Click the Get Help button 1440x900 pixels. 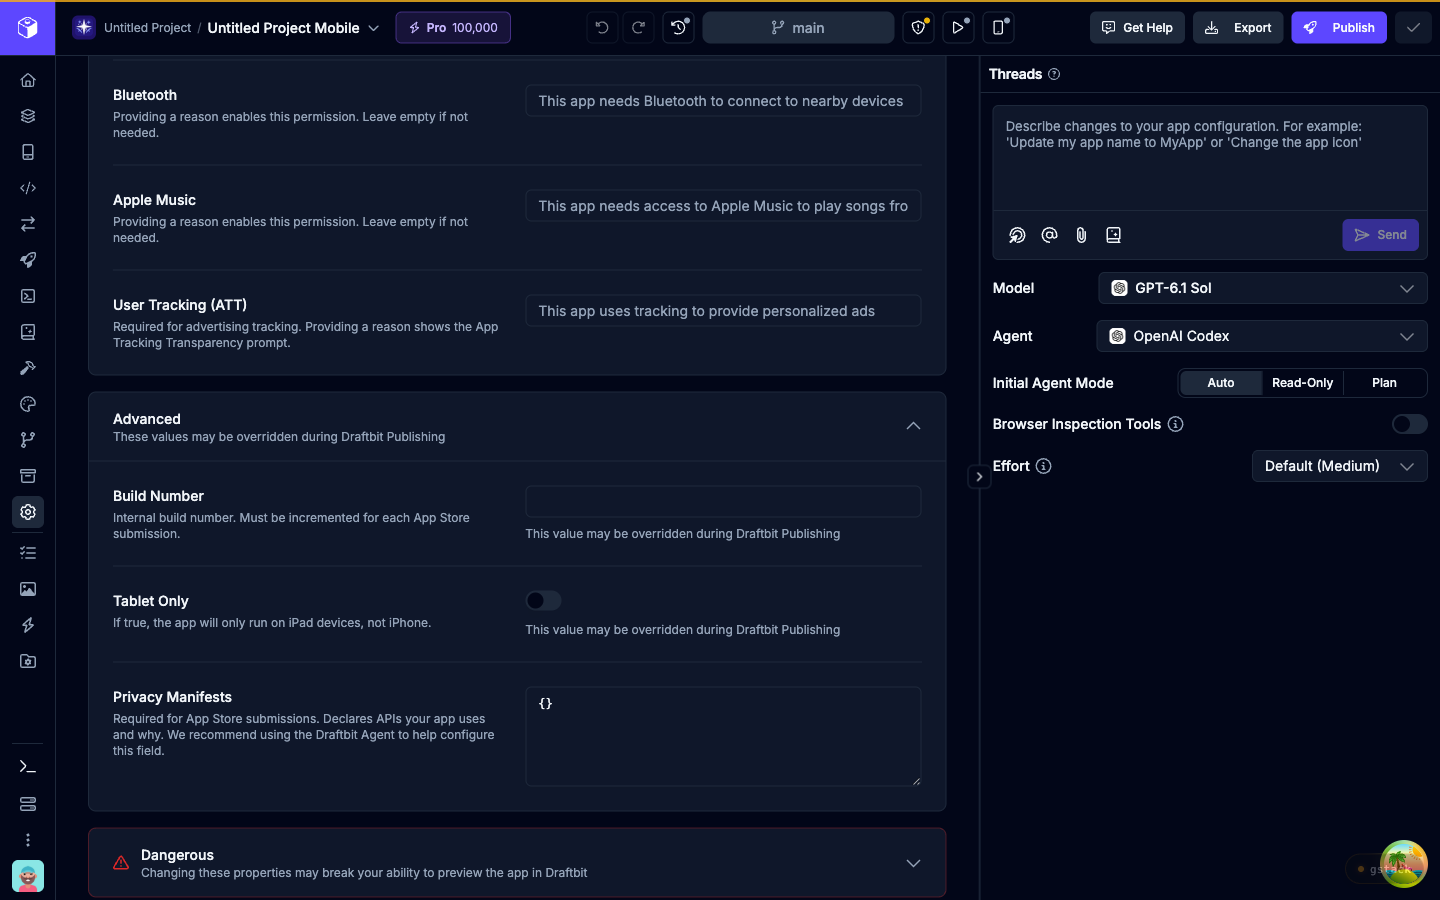(x=1137, y=28)
